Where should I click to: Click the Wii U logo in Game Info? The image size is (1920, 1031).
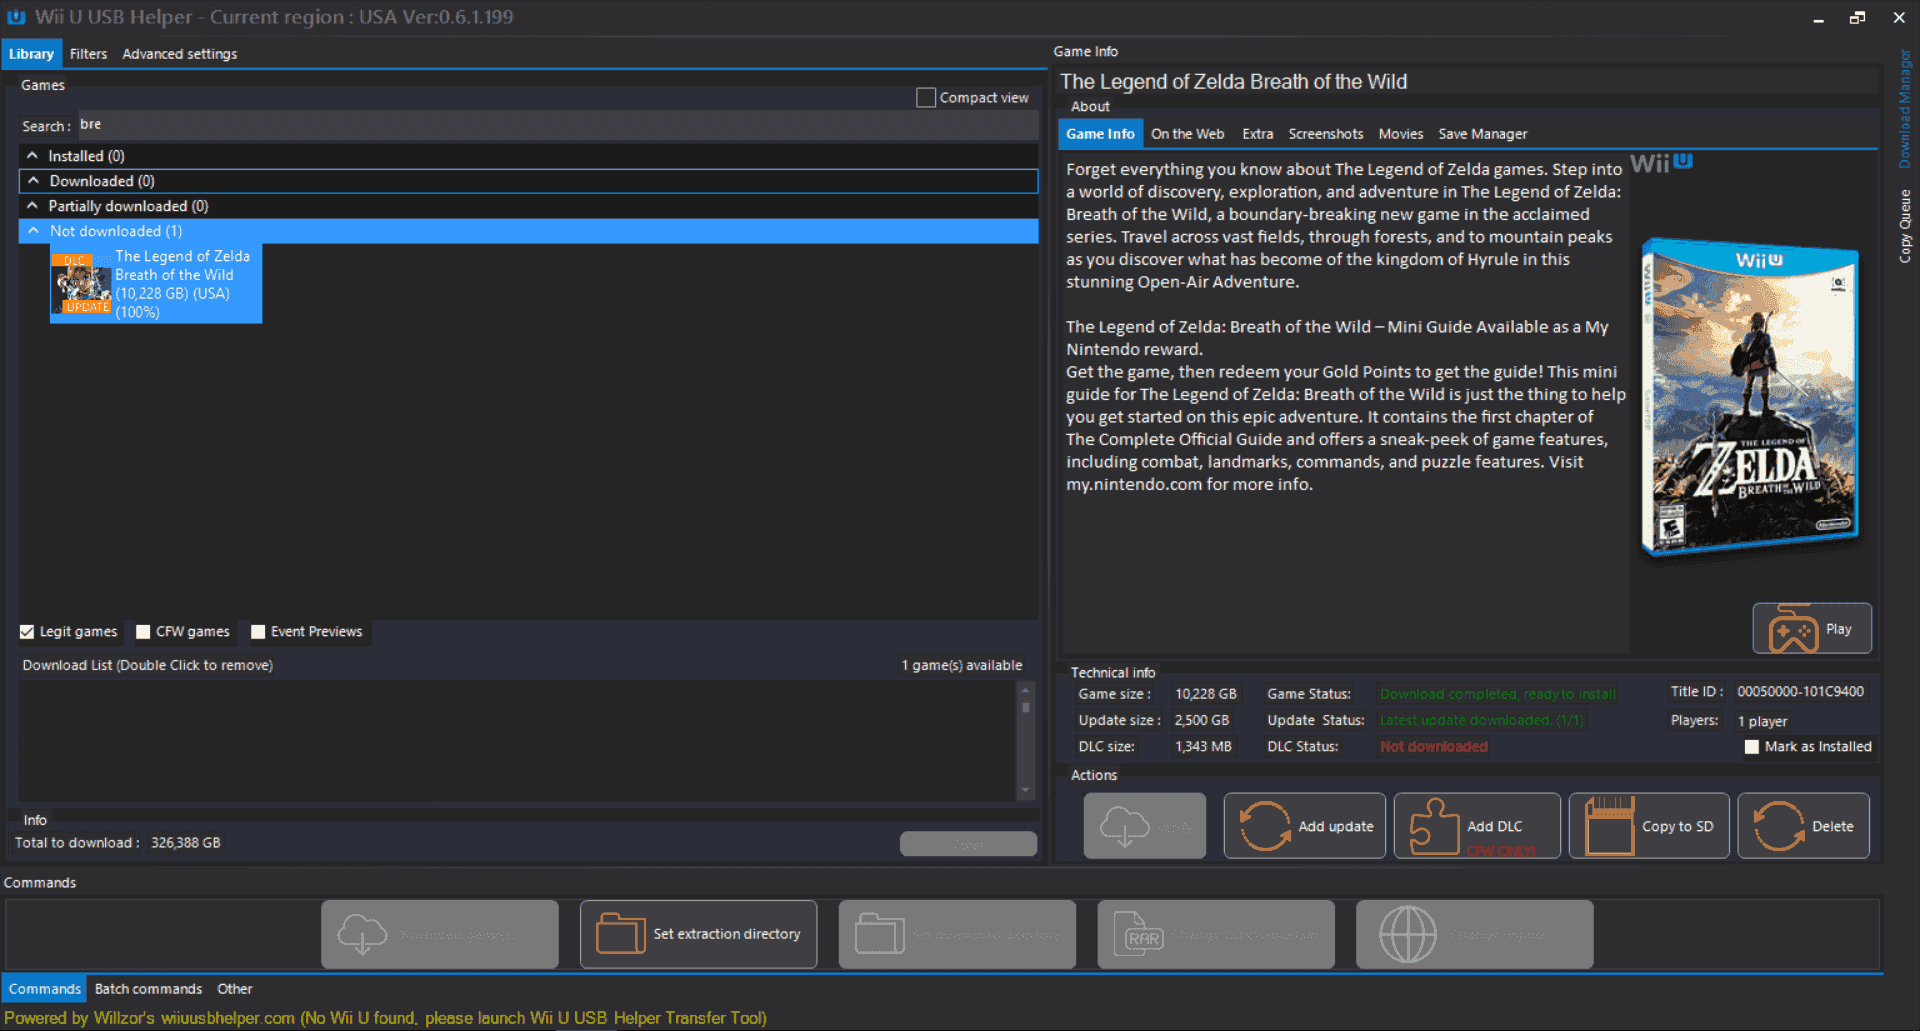pos(1661,162)
